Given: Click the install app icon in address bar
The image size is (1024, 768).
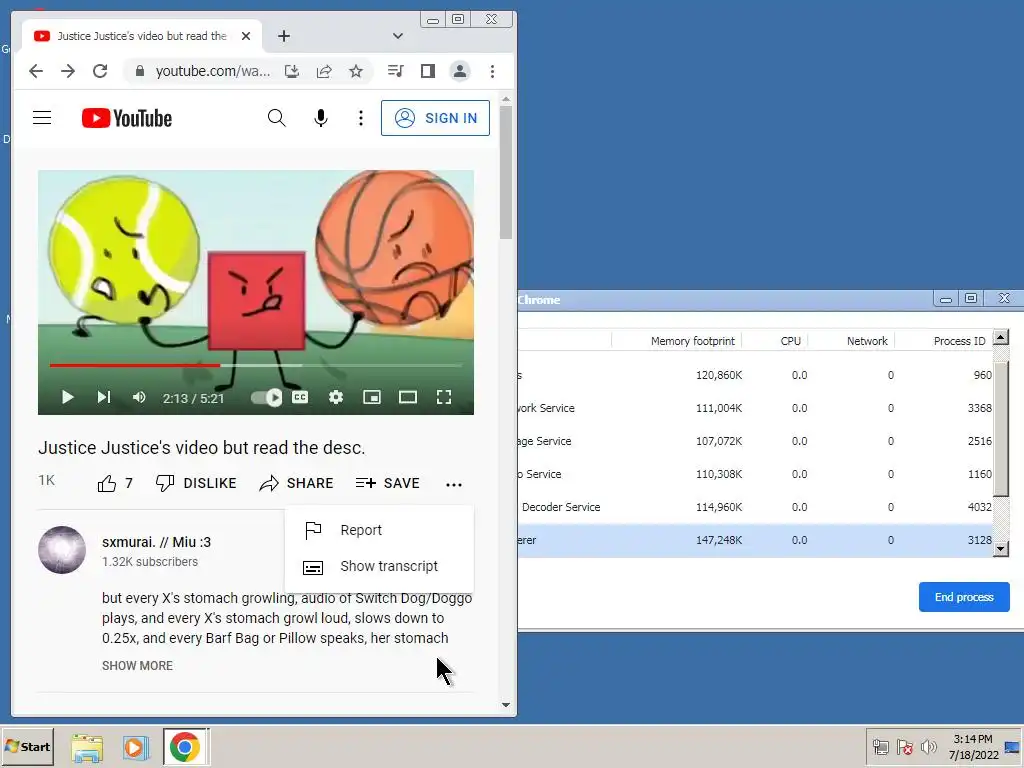Looking at the screenshot, I should tap(292, 71).
